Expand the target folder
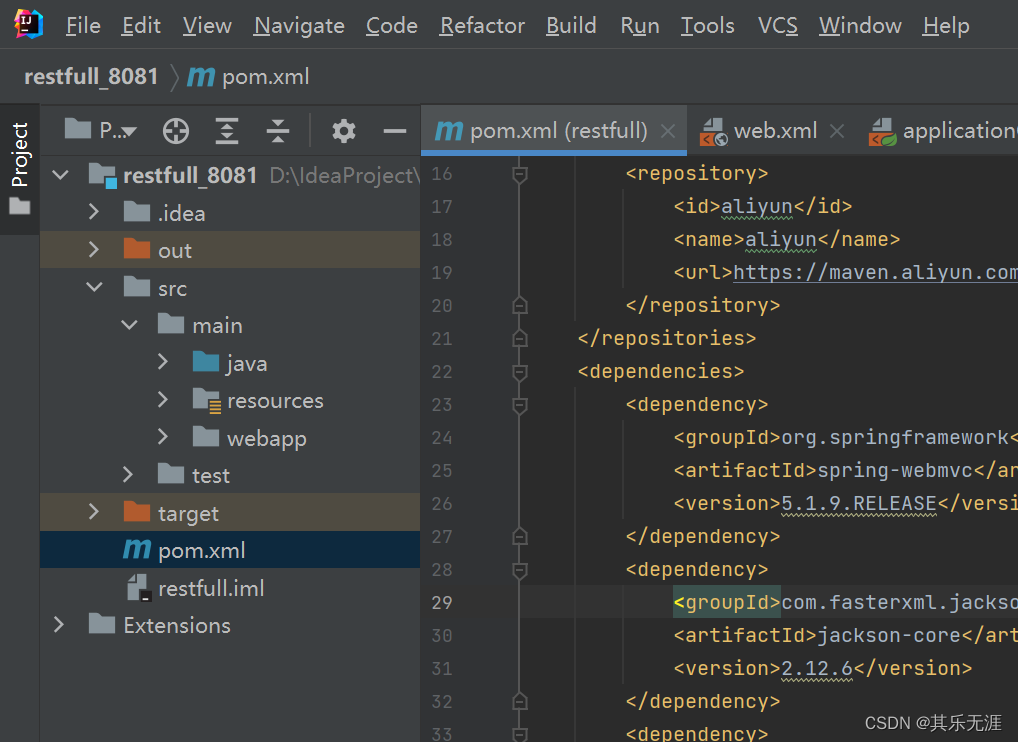This screenshot has width=1018, height=742. click(93, 512)
